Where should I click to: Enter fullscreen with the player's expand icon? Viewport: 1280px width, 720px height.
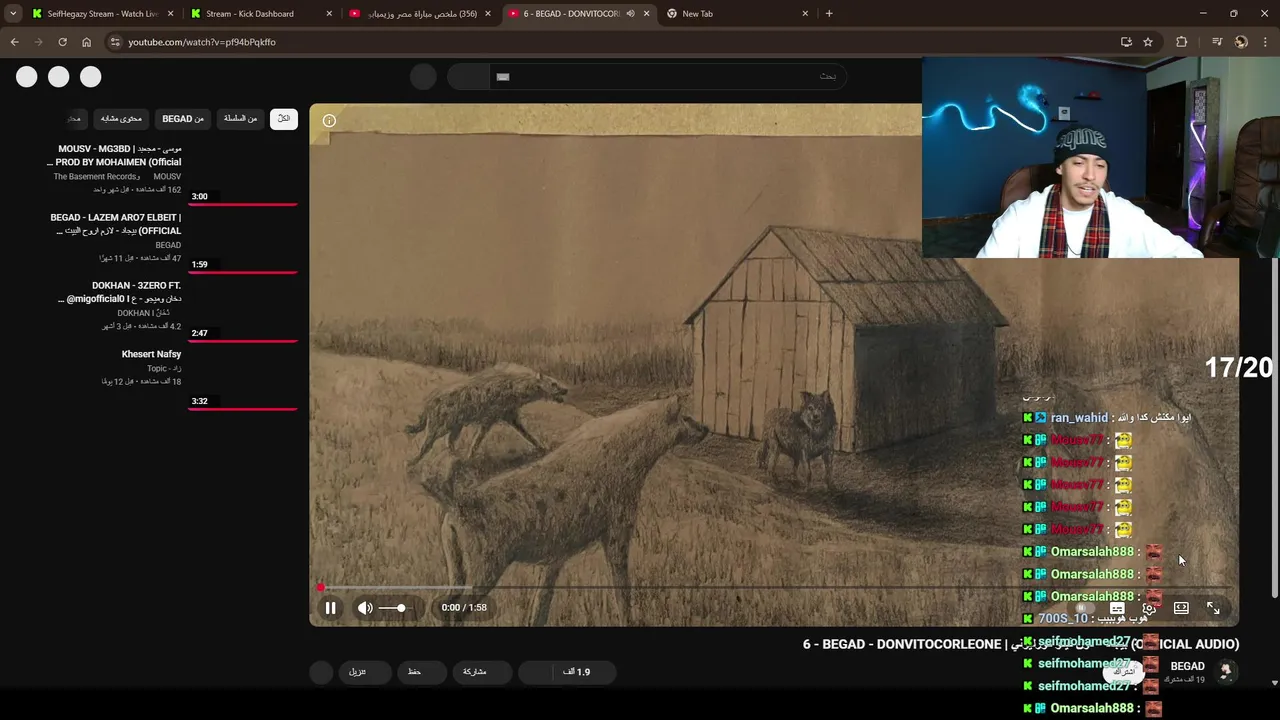coord(1213,608)
